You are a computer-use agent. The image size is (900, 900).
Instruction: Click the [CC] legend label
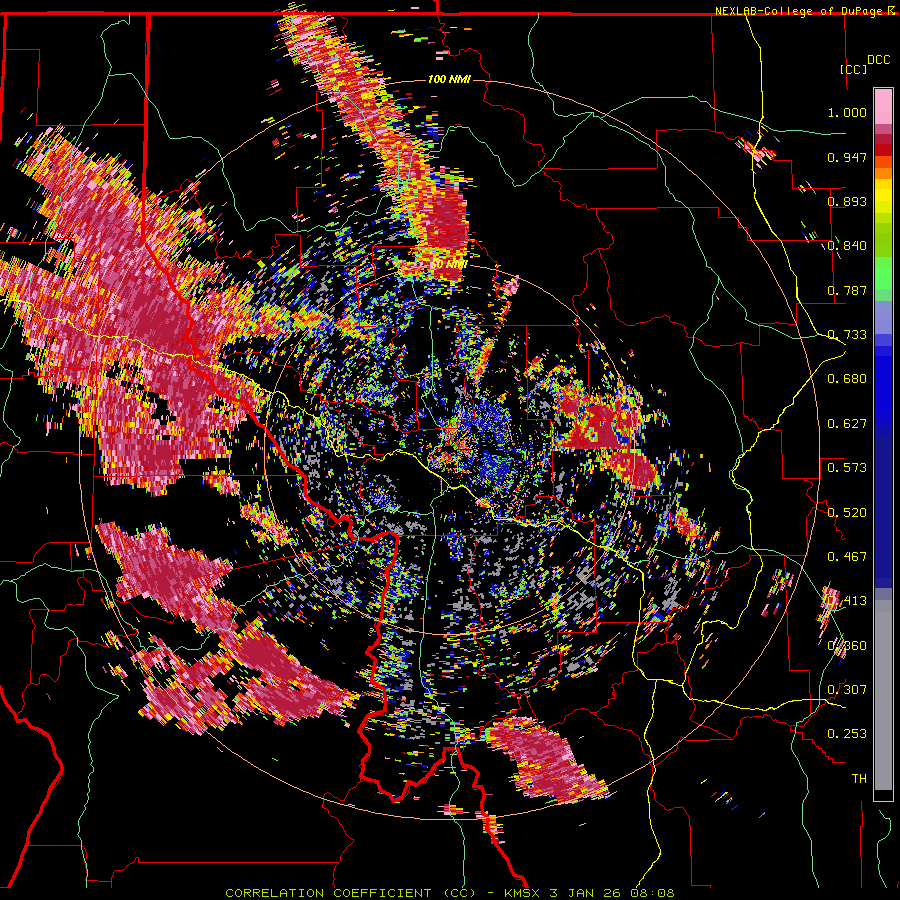tap(854, 69)
